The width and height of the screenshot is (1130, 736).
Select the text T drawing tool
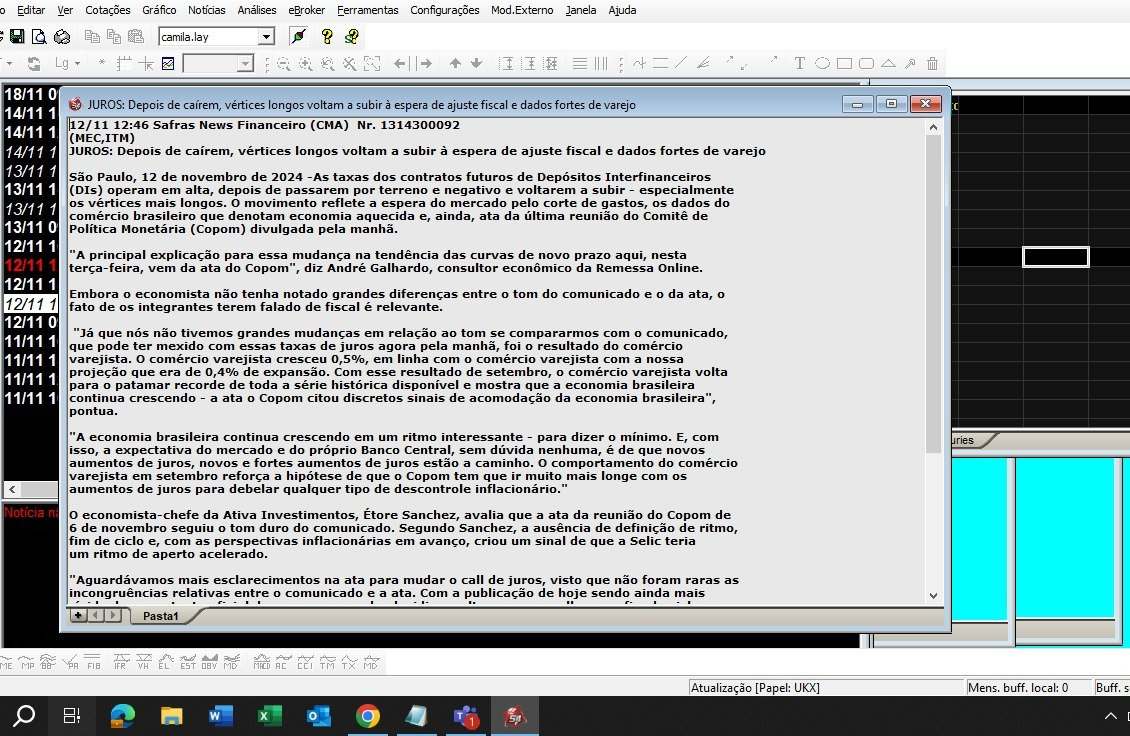(799, 63)
